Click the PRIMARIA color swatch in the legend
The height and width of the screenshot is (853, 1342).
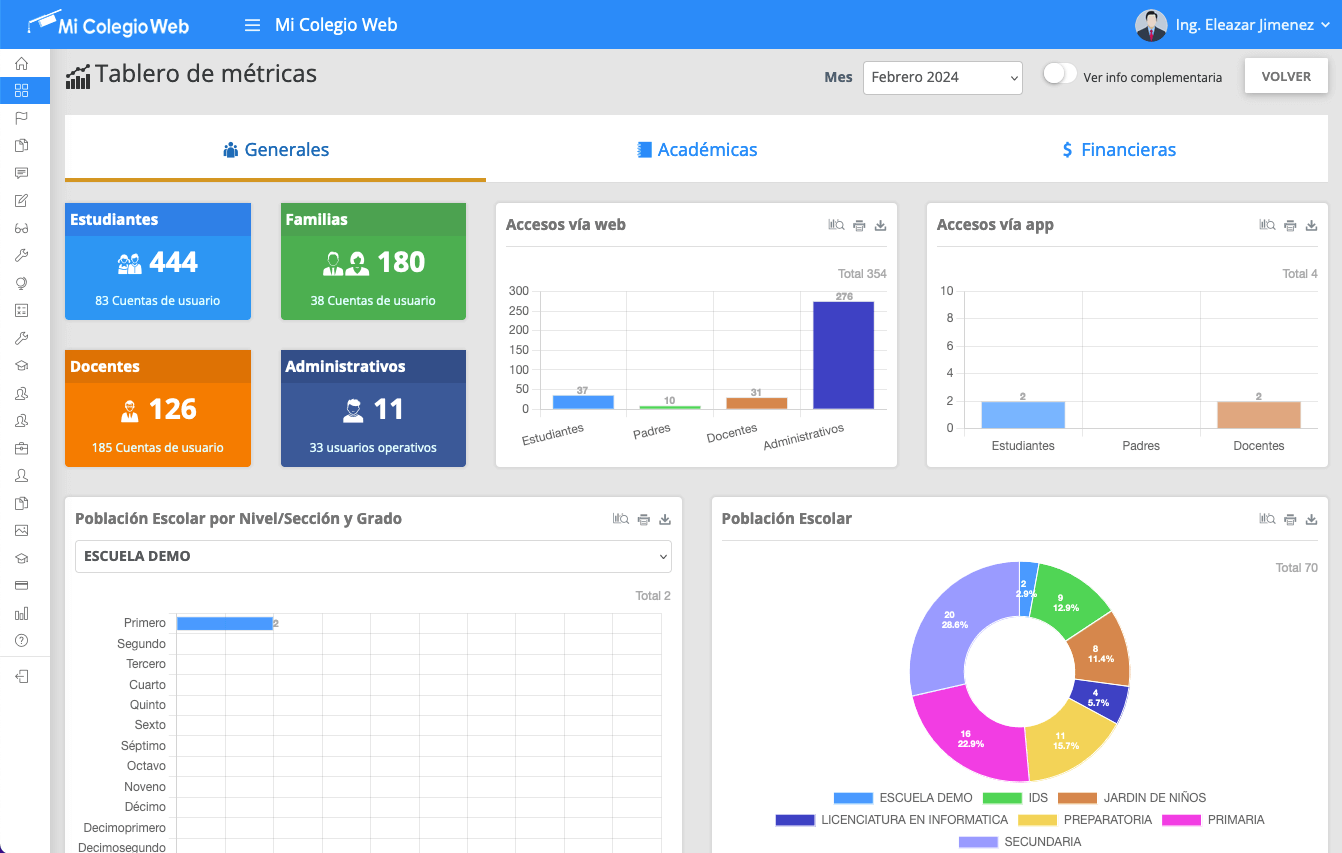tap(1177, 820)
